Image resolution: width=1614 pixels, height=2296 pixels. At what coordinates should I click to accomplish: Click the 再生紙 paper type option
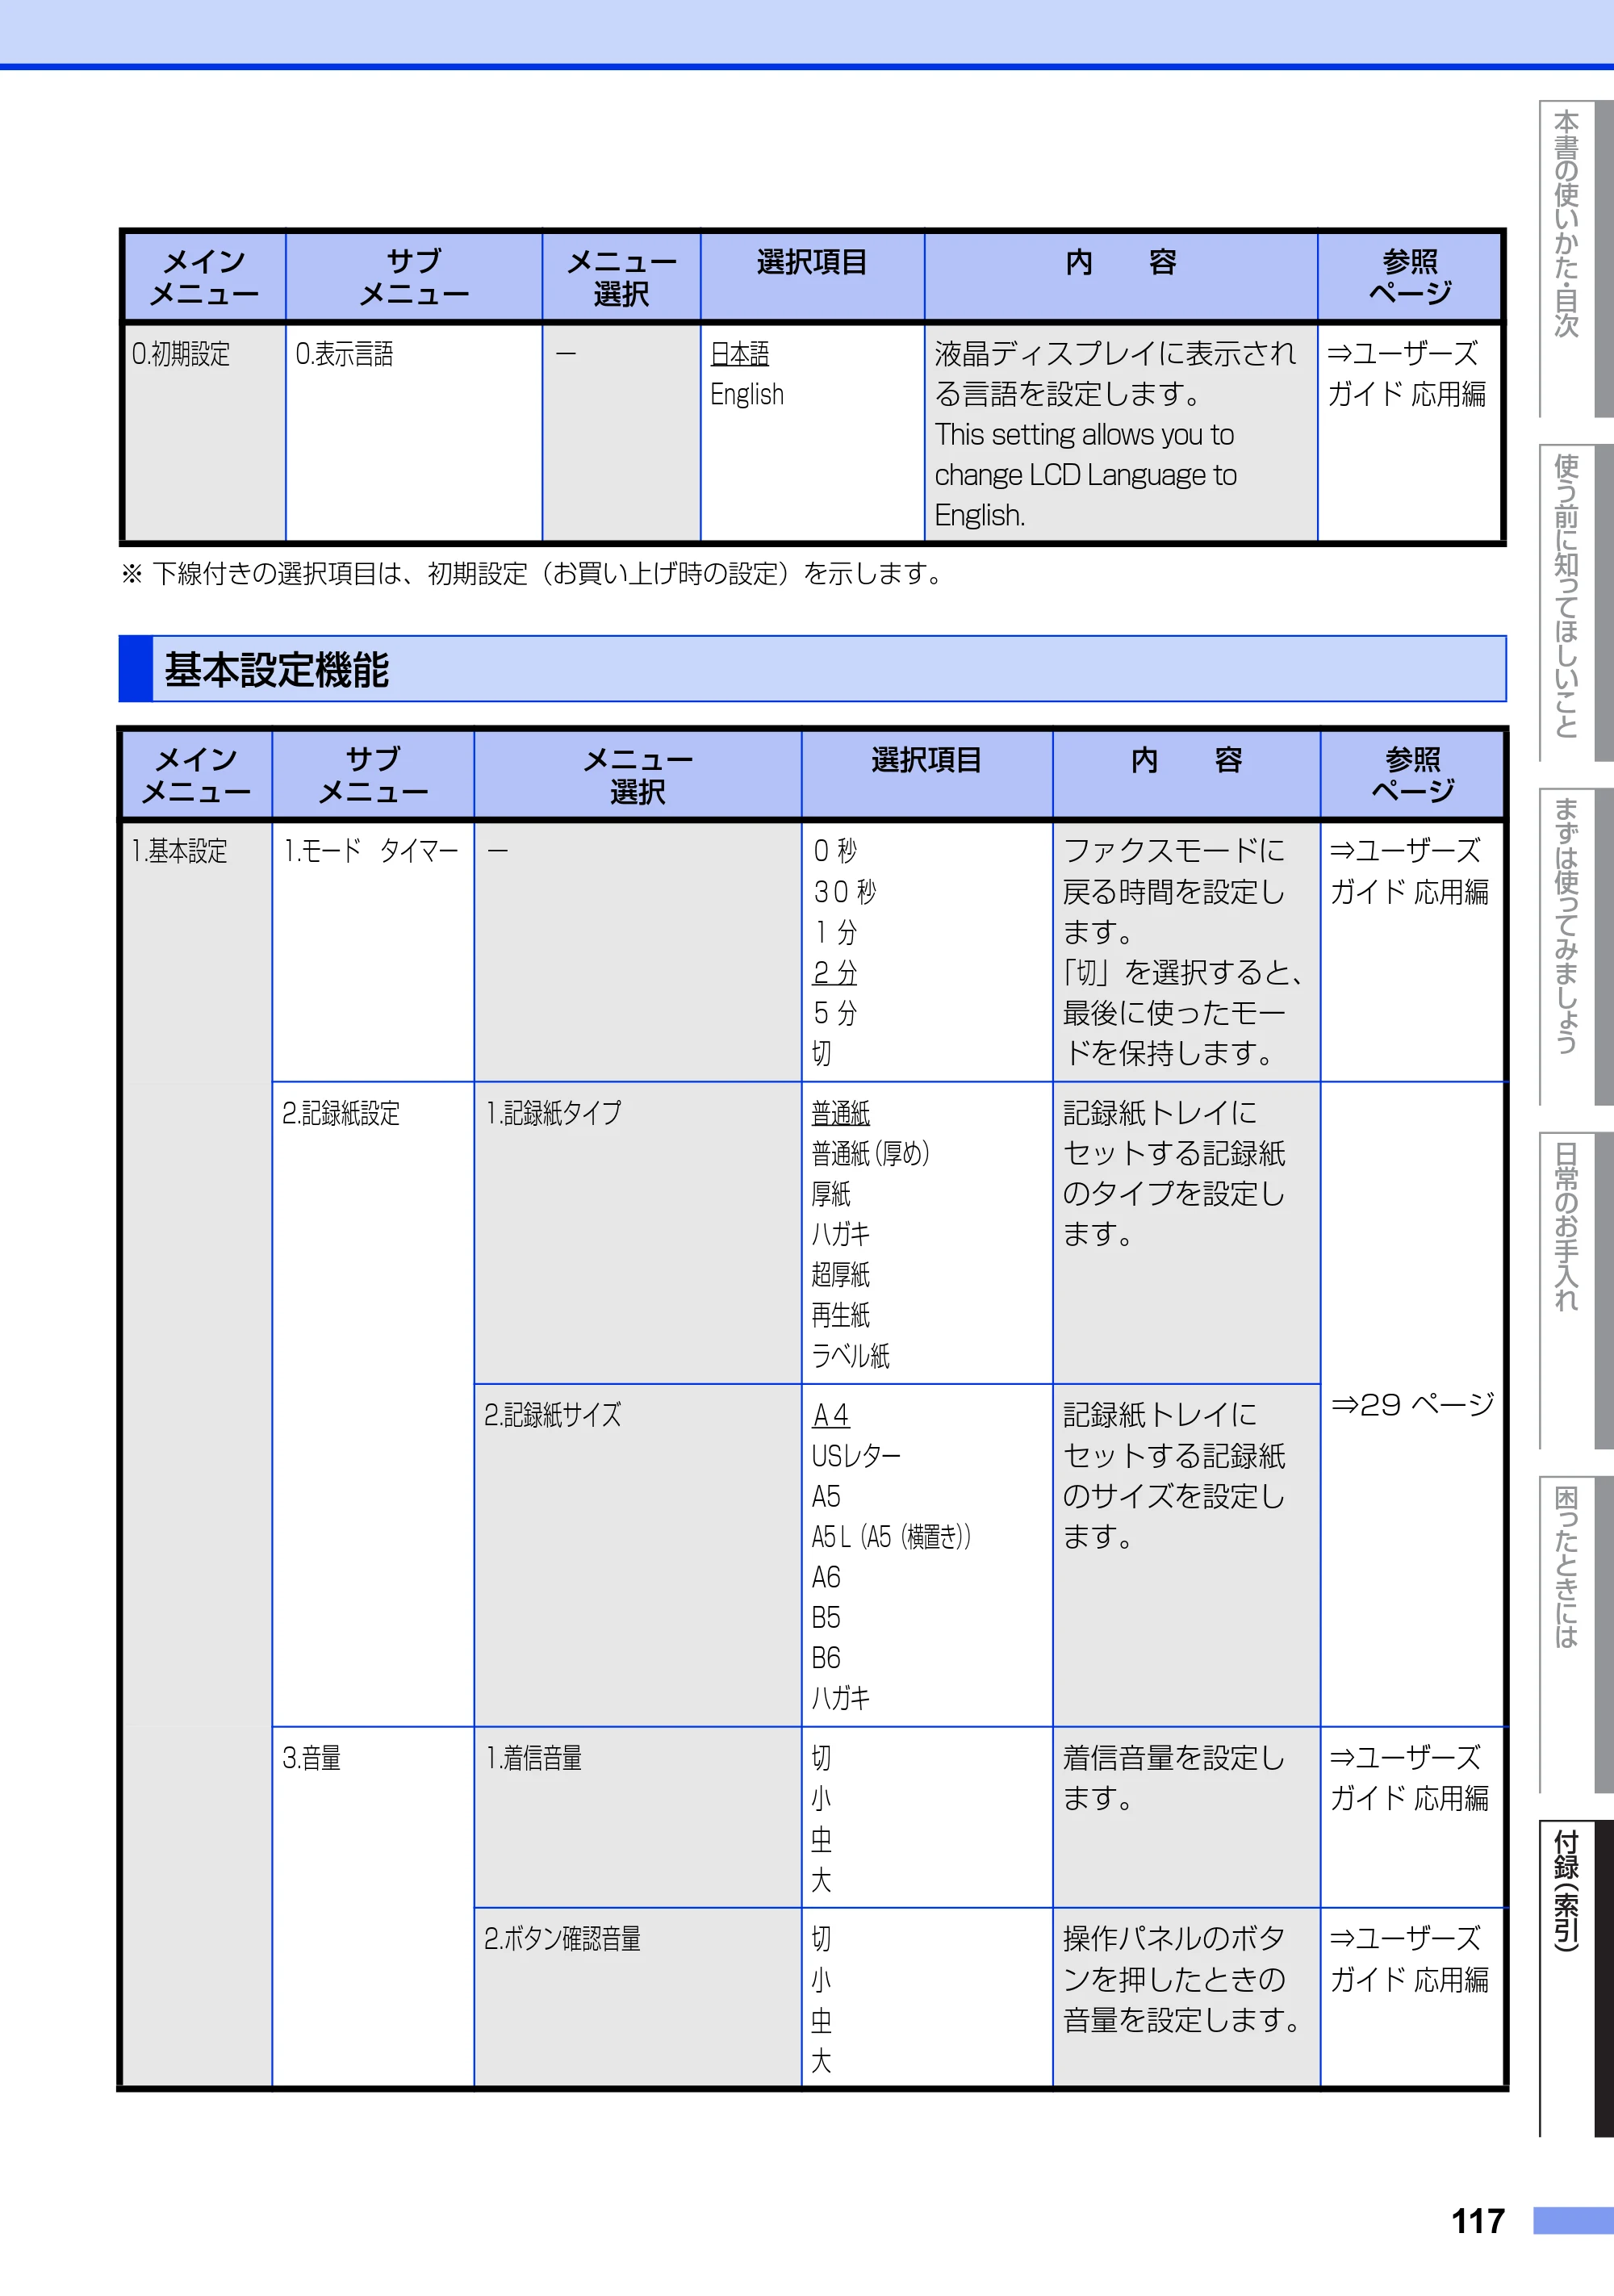(840, 1315)
